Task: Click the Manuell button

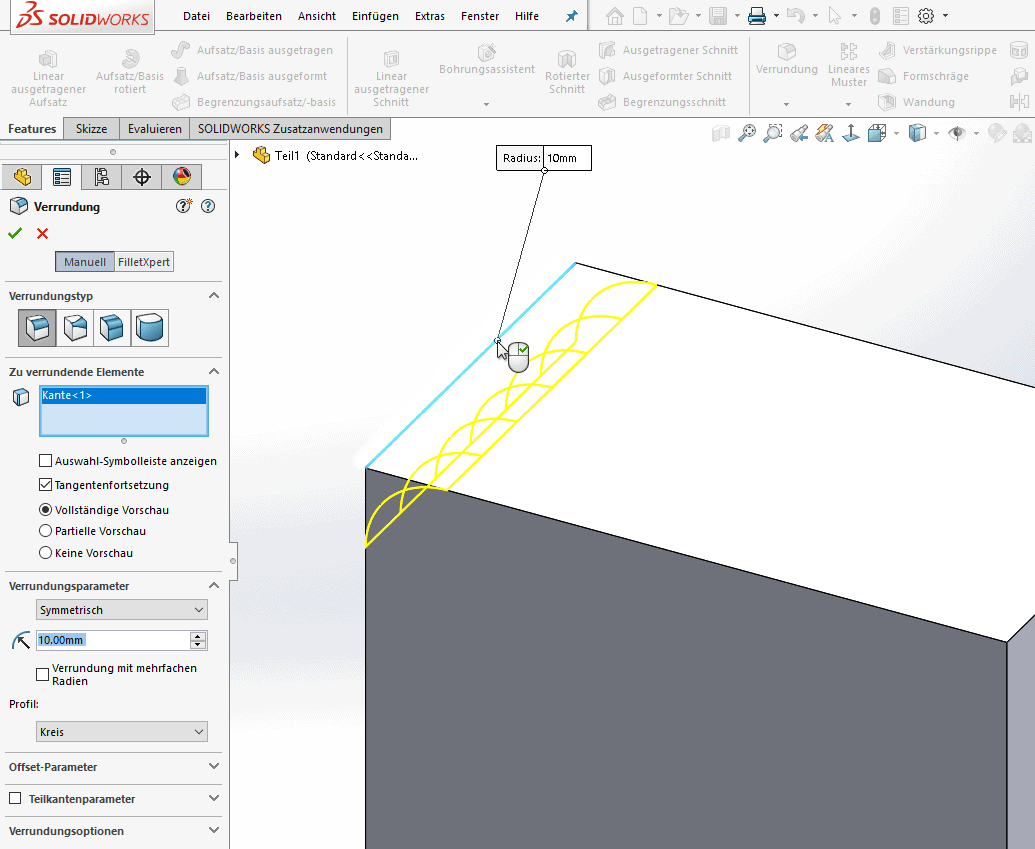Action: point(84,261)
